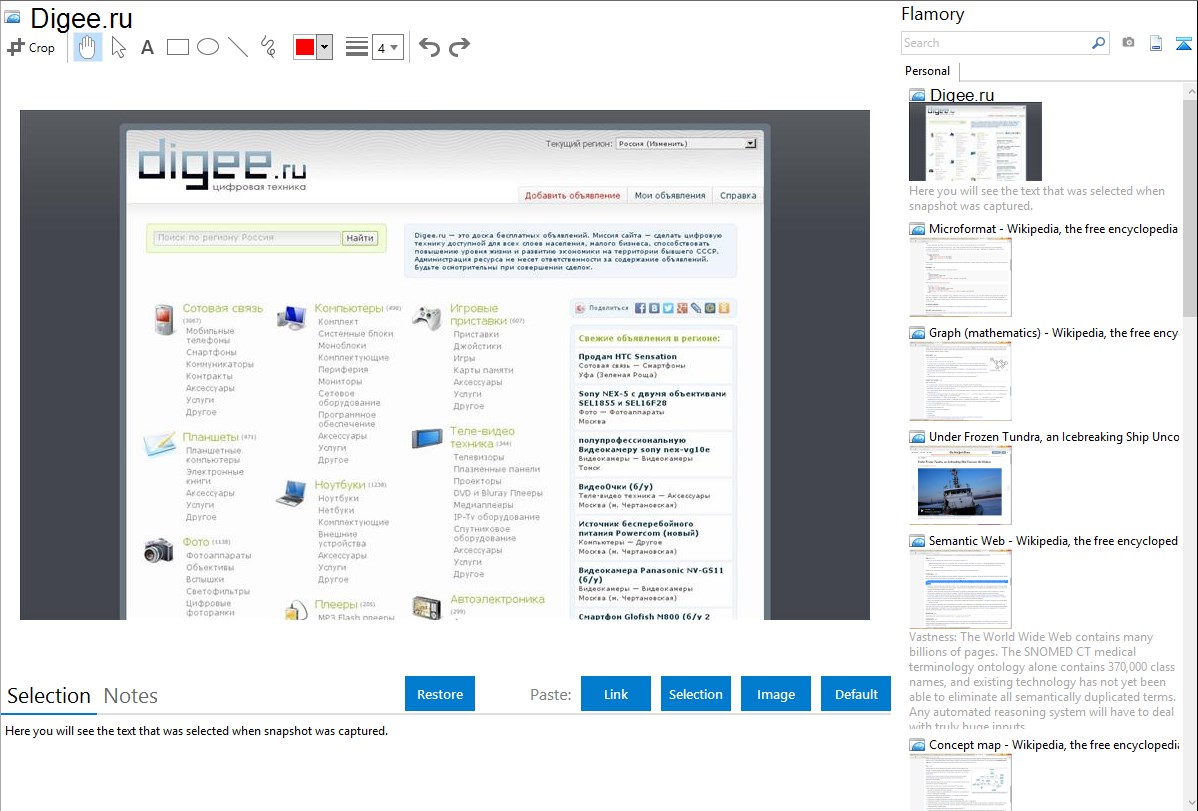1198x811 pixels.
Task: Click the blue triangle-under-bar icon
Action: coord(1183,44)
